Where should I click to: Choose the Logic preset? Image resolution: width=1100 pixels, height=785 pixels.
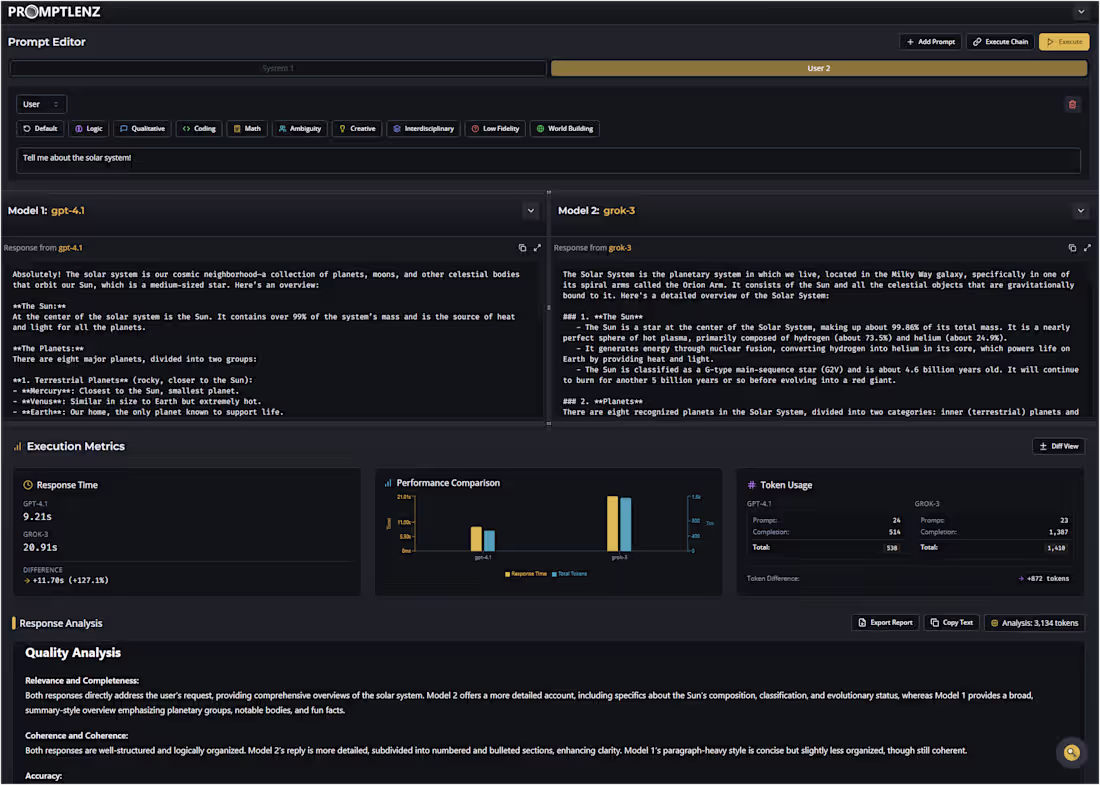point(89,129)
